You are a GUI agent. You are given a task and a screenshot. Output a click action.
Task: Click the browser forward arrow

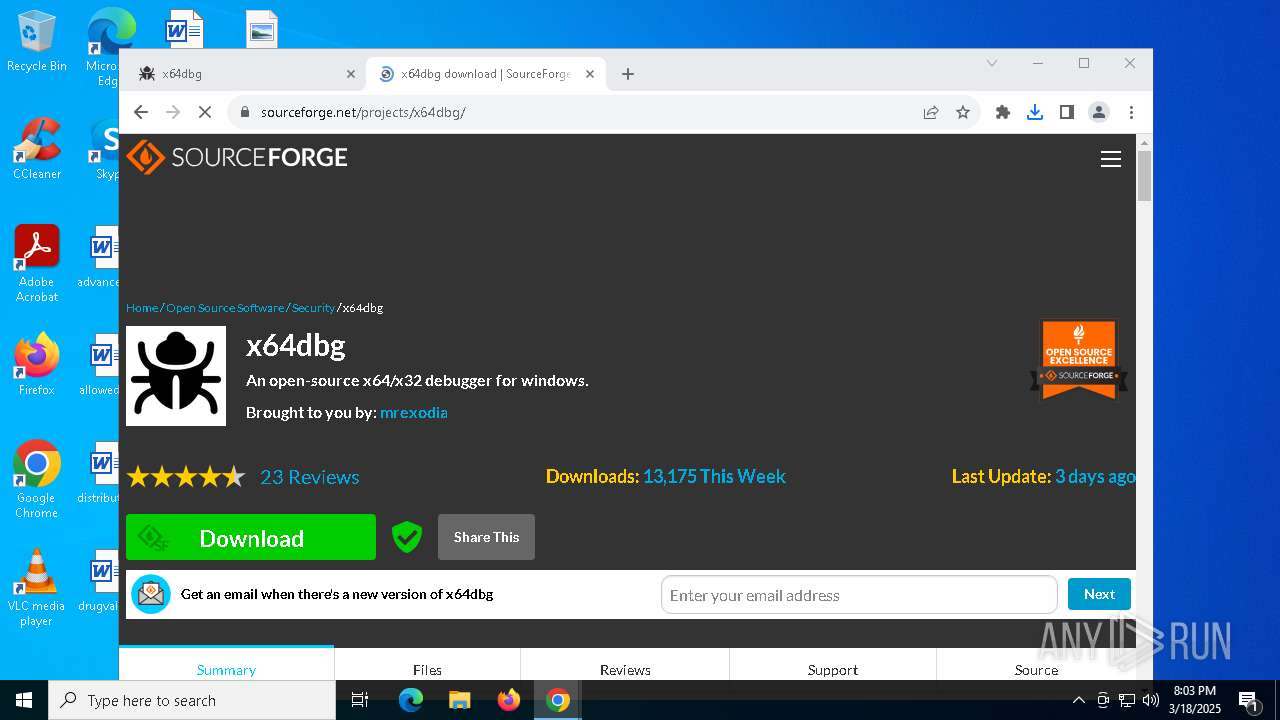pyautogui.click(x=173, y=112)
